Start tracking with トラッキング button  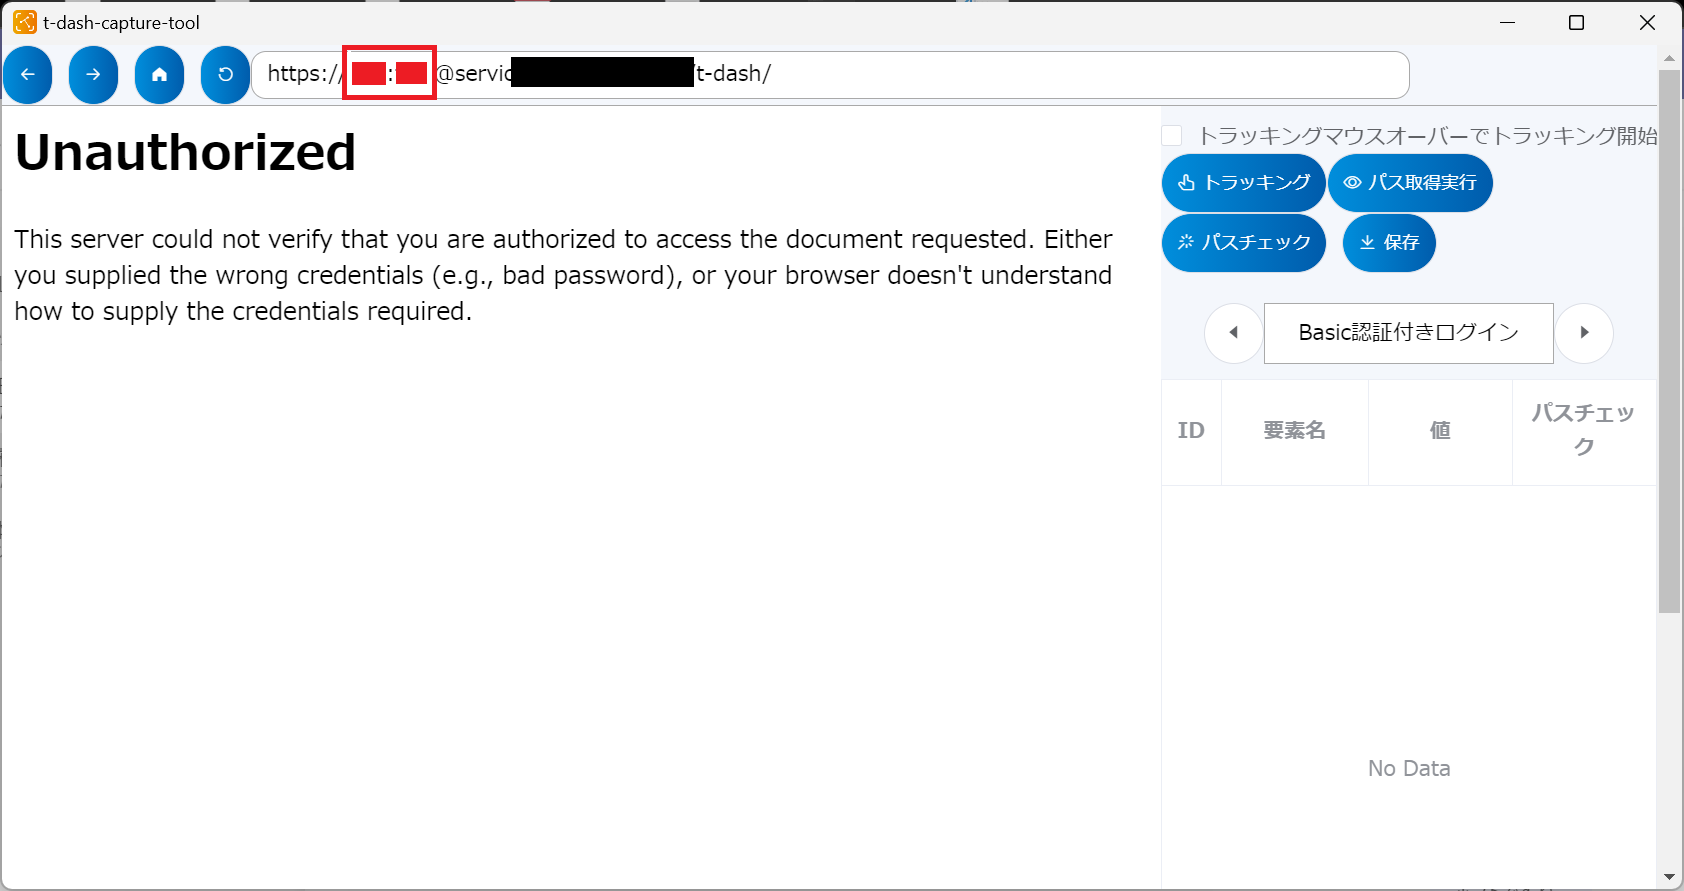[1243, 183]
